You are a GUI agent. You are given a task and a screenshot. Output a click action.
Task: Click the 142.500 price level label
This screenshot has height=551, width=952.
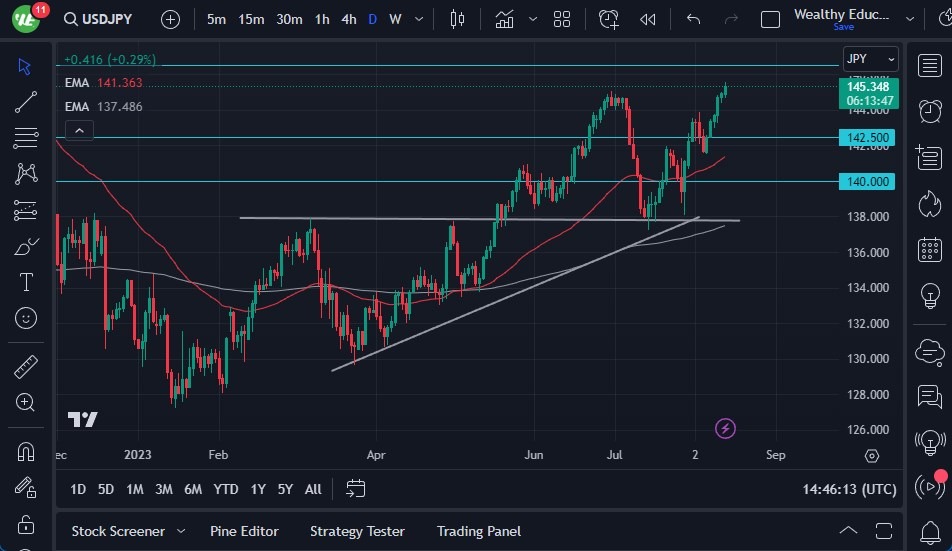click(868, 137)
